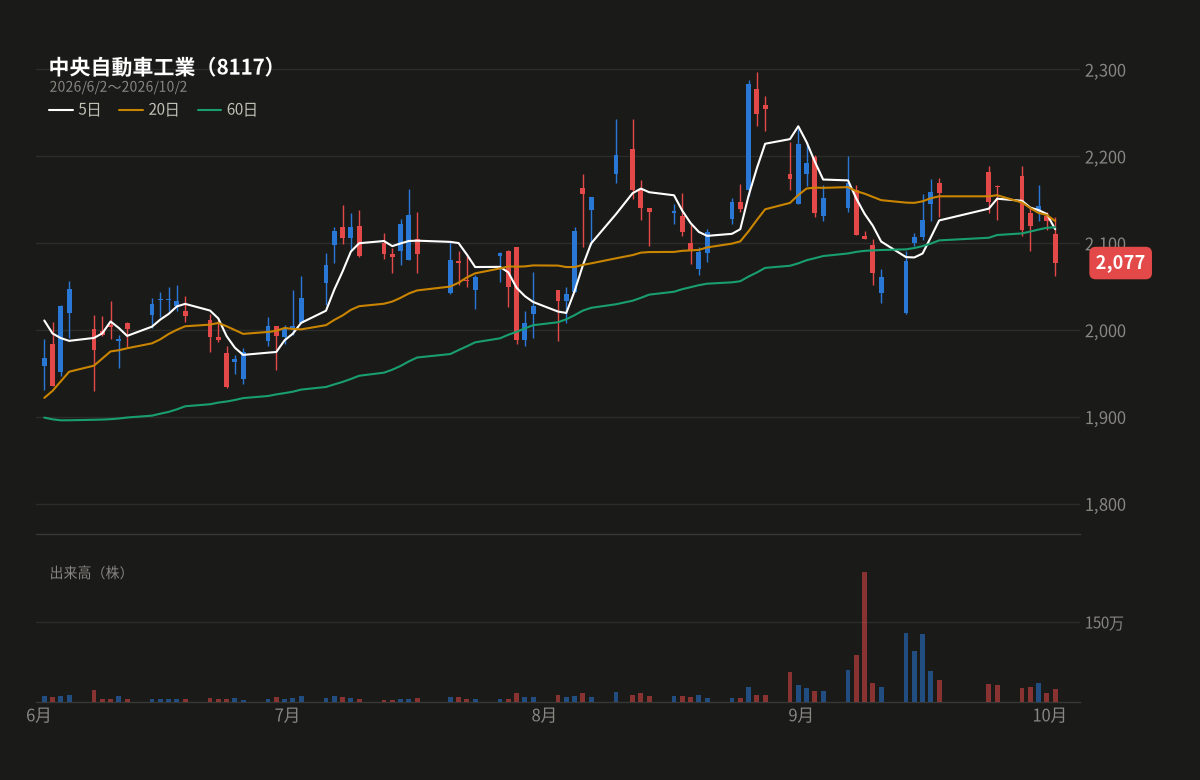Click the 9月 label on the time axis
This screenshot has width=1200, height=780.
[801, 715]
